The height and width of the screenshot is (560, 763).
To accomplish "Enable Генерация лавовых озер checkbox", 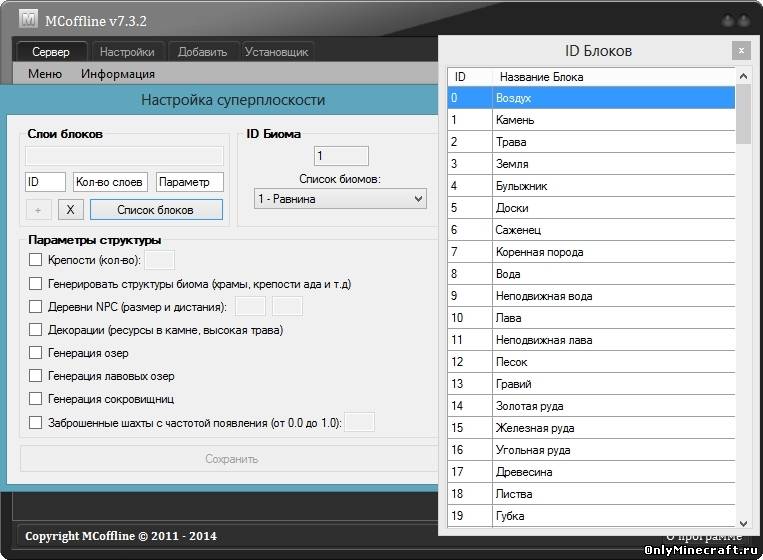I will pyautogui.click(x=36, y=376).
